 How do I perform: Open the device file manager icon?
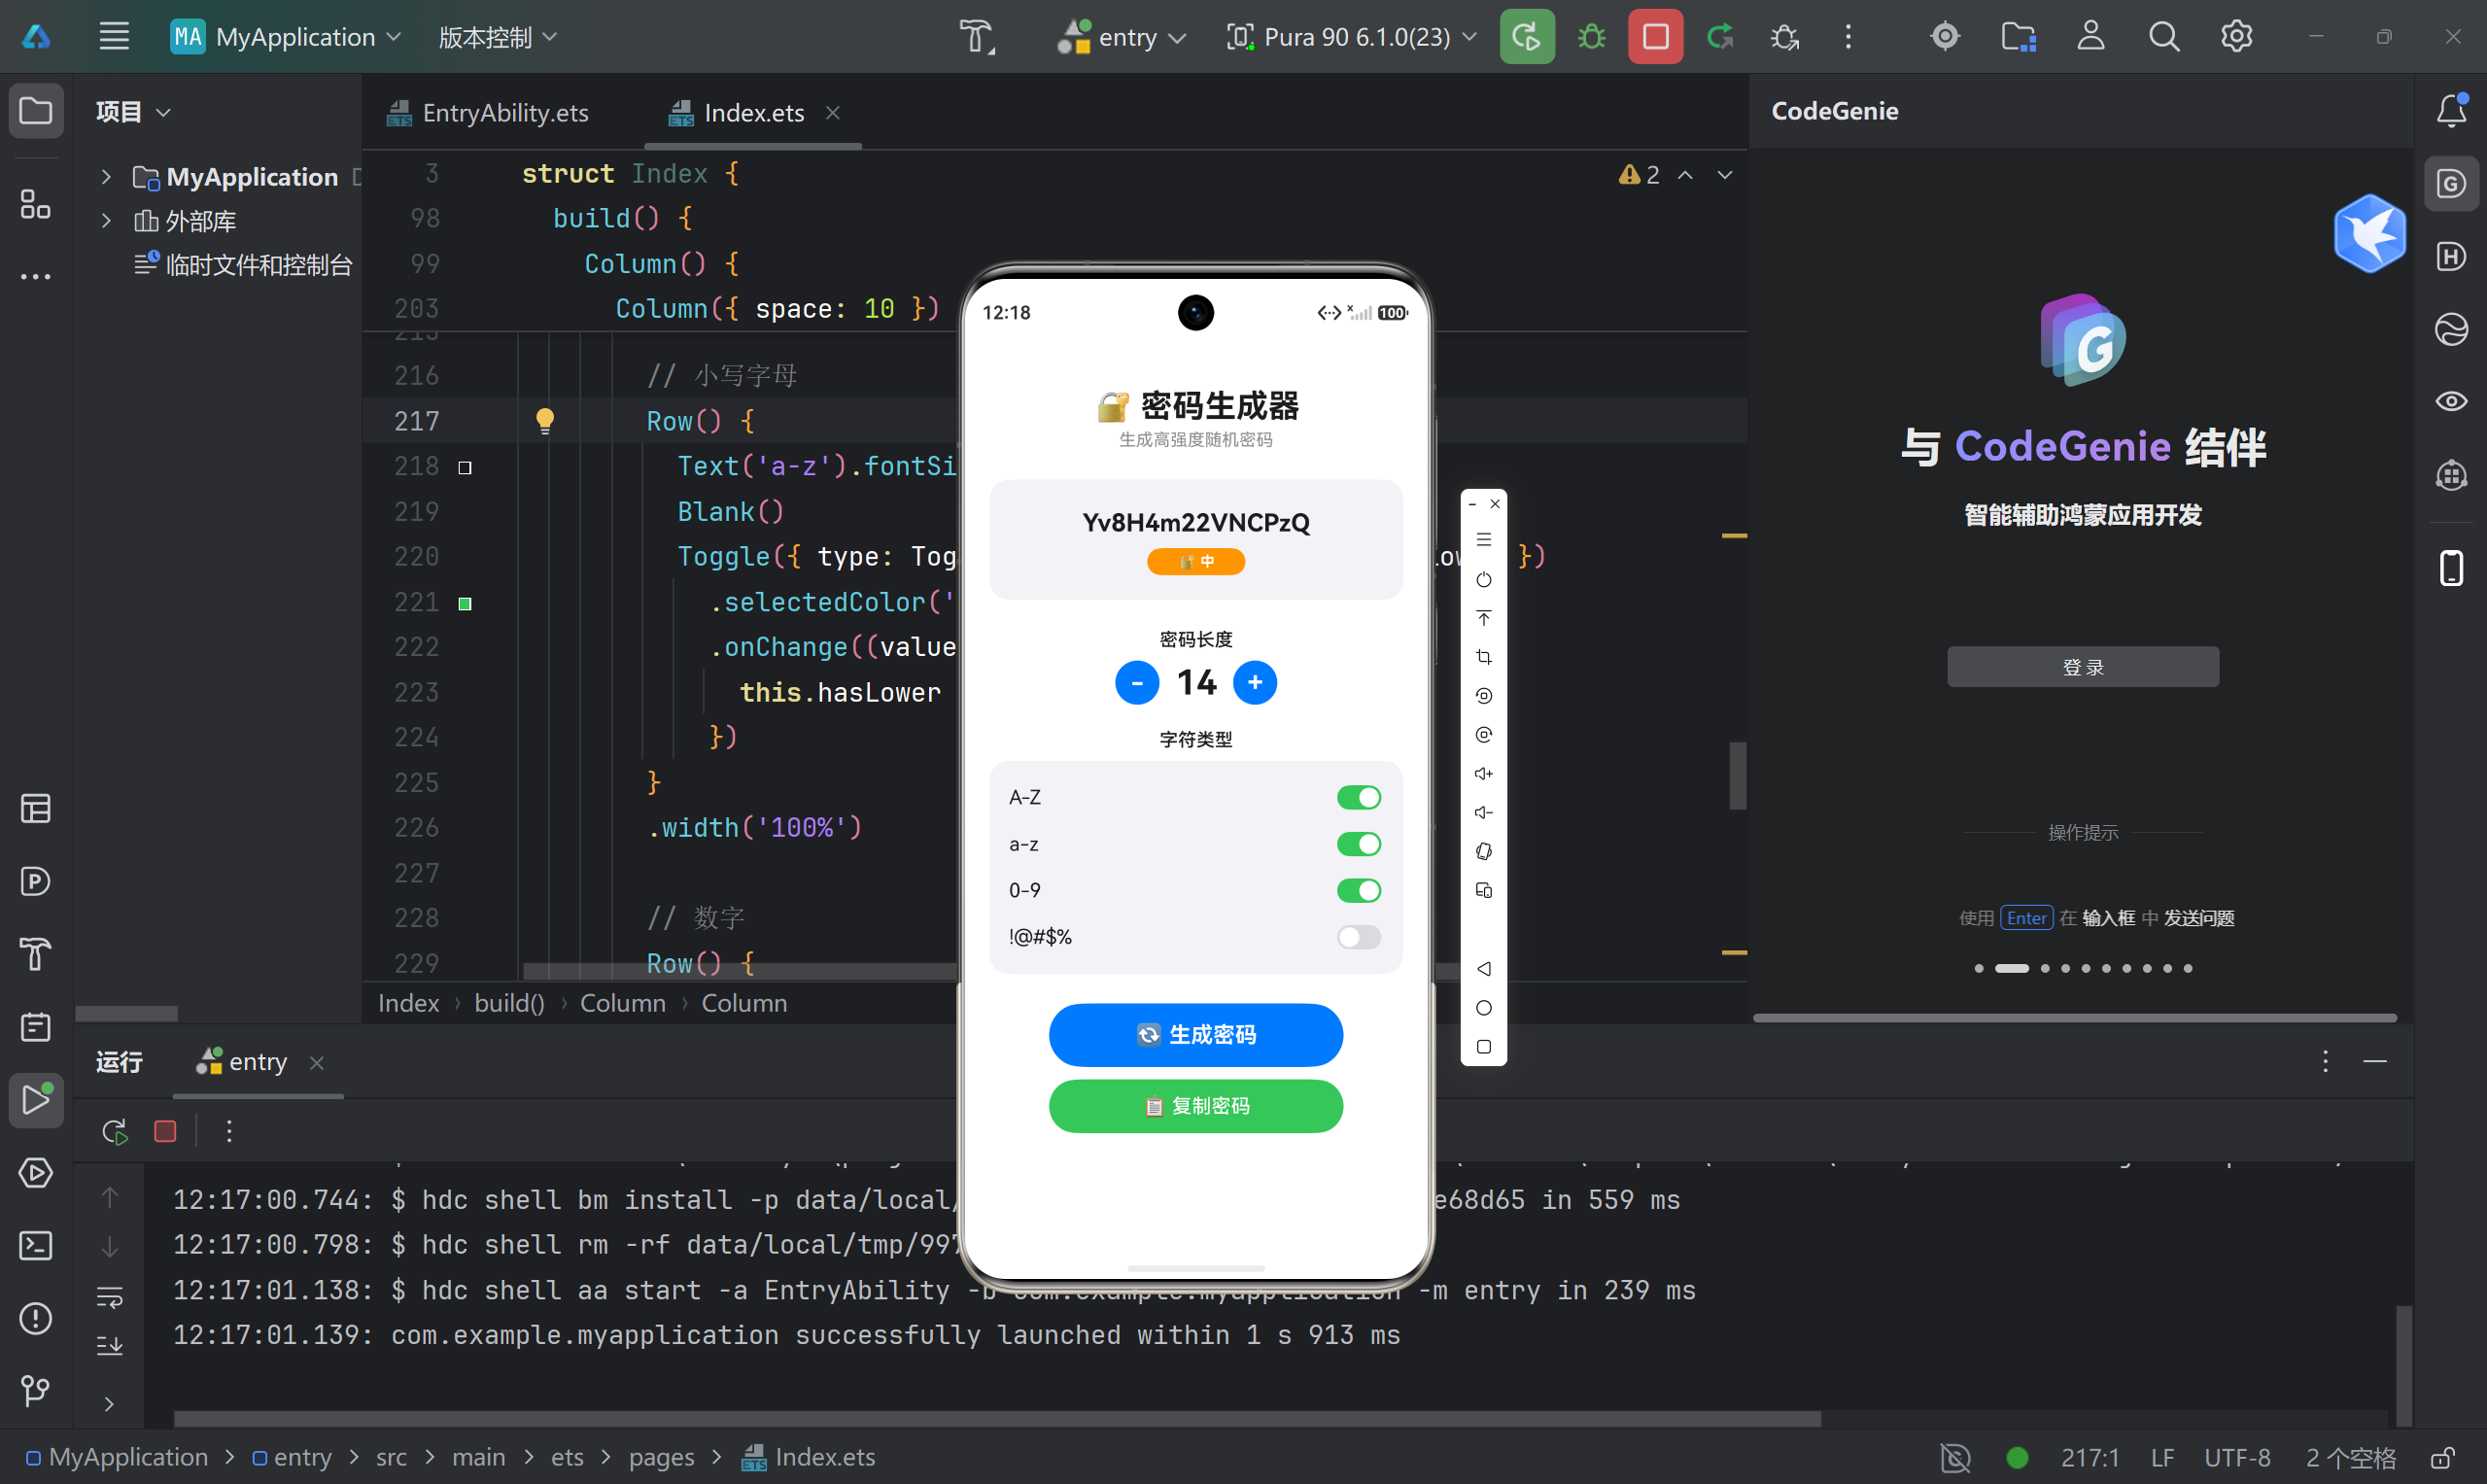pos(2019,37)
